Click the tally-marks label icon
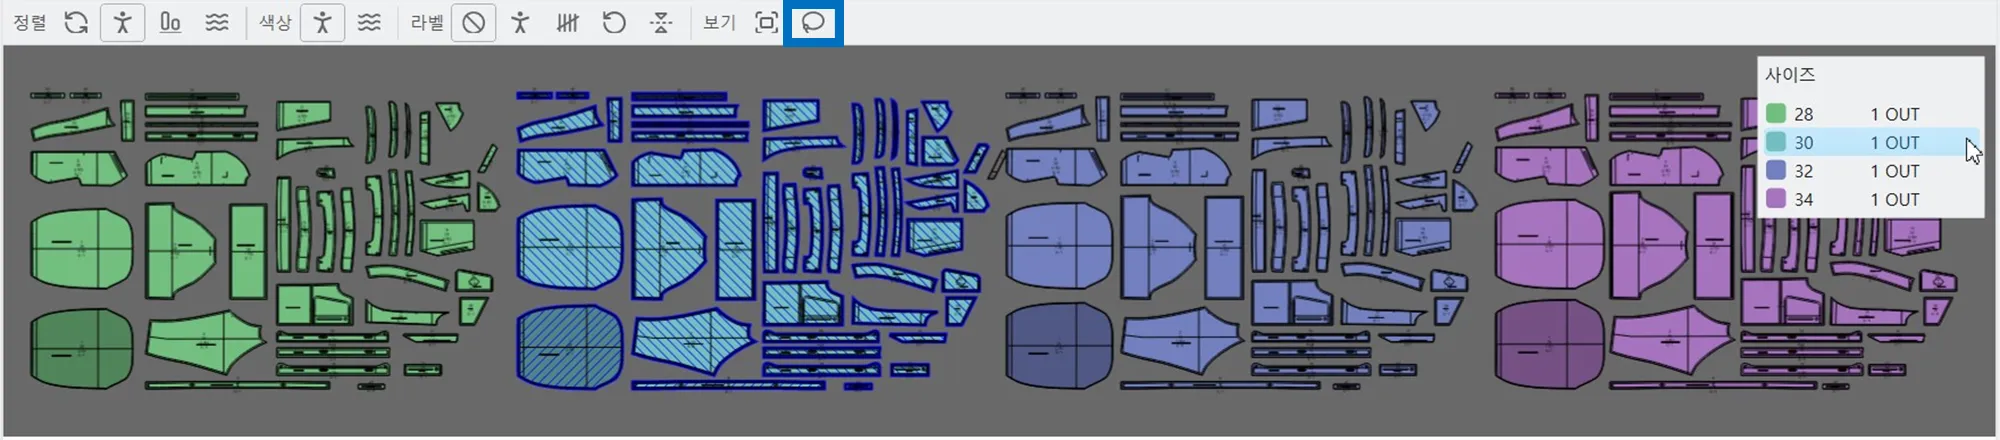Viewport: 2000px width, 440px height. click(567, 22)
